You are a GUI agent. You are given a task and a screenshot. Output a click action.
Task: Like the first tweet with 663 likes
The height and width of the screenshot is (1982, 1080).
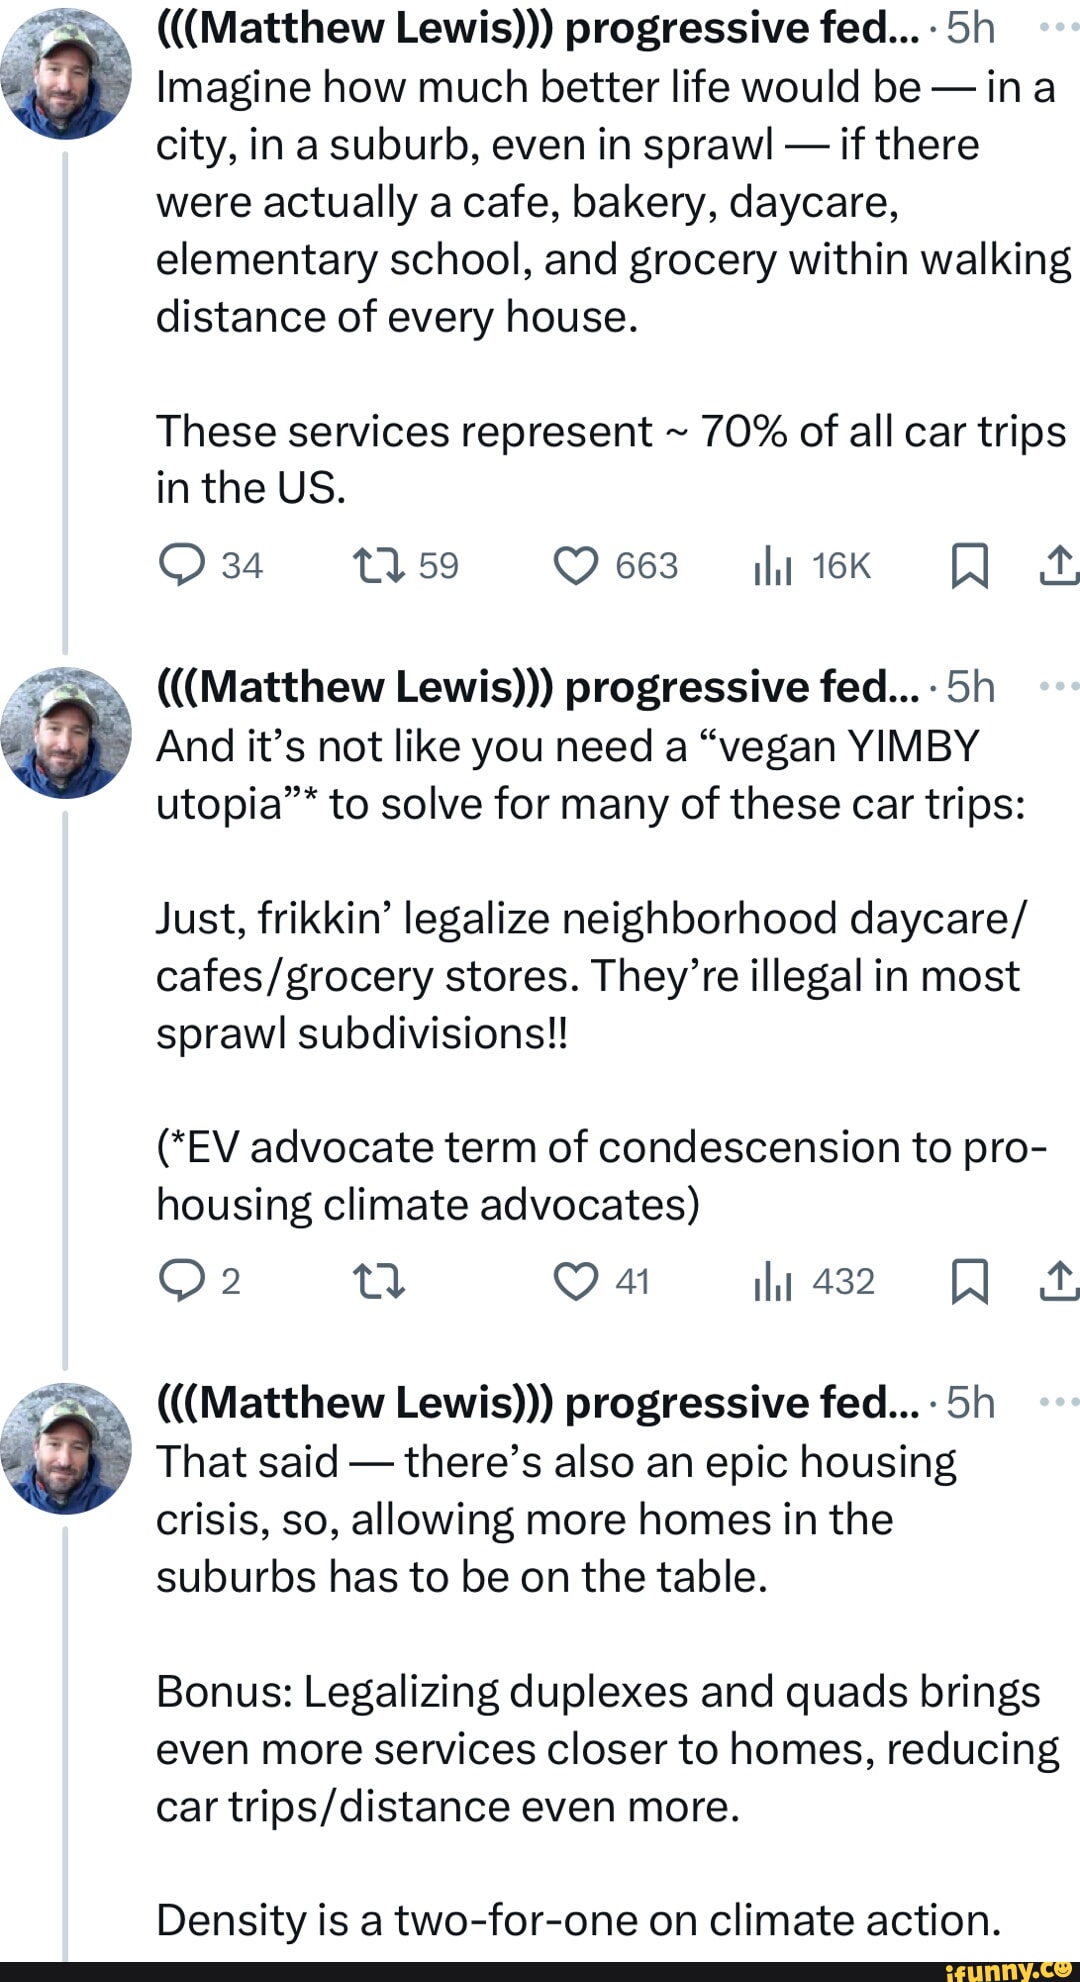click(x=576, y=566)
